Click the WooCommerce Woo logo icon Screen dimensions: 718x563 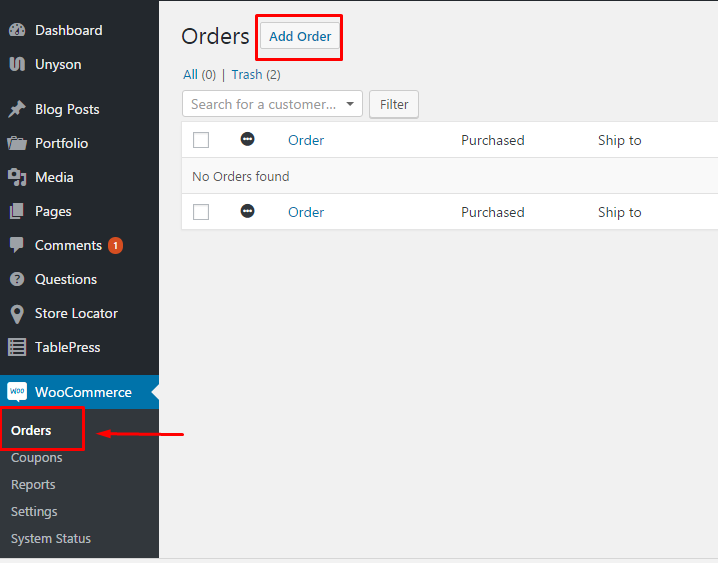[x=17, y=392]
